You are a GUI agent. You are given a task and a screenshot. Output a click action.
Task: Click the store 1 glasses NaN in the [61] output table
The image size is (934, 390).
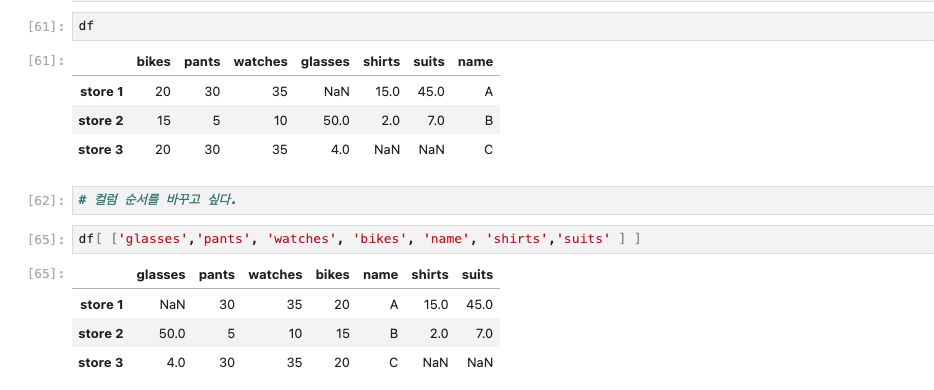[x=337, y=92]
